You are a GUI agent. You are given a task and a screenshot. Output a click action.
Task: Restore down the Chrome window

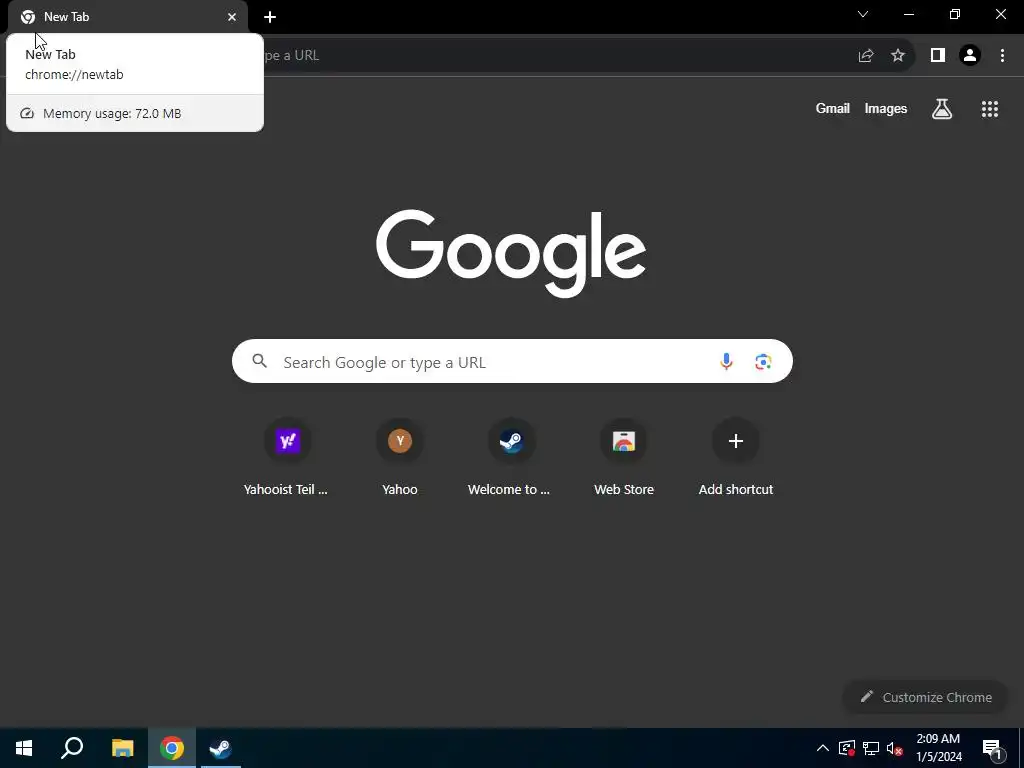(955, 14)
